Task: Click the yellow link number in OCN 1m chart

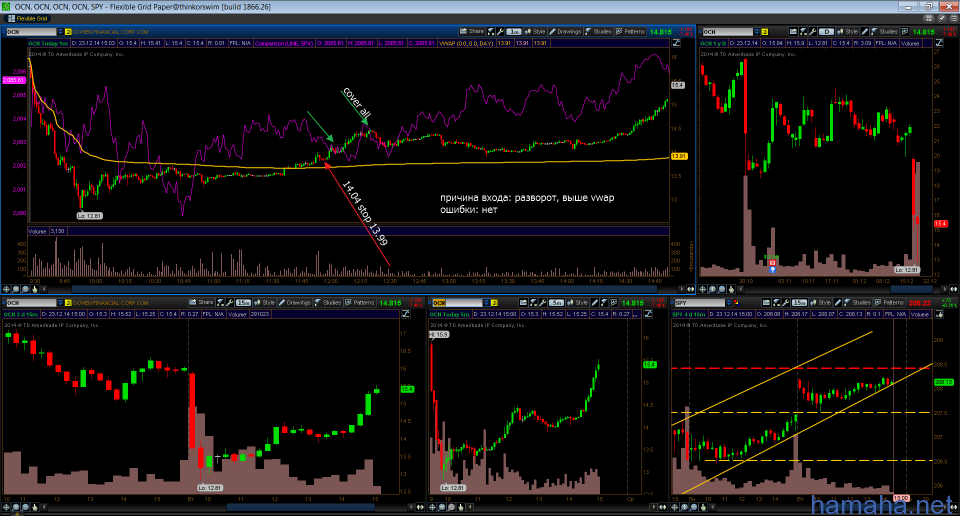Action: 69,32
